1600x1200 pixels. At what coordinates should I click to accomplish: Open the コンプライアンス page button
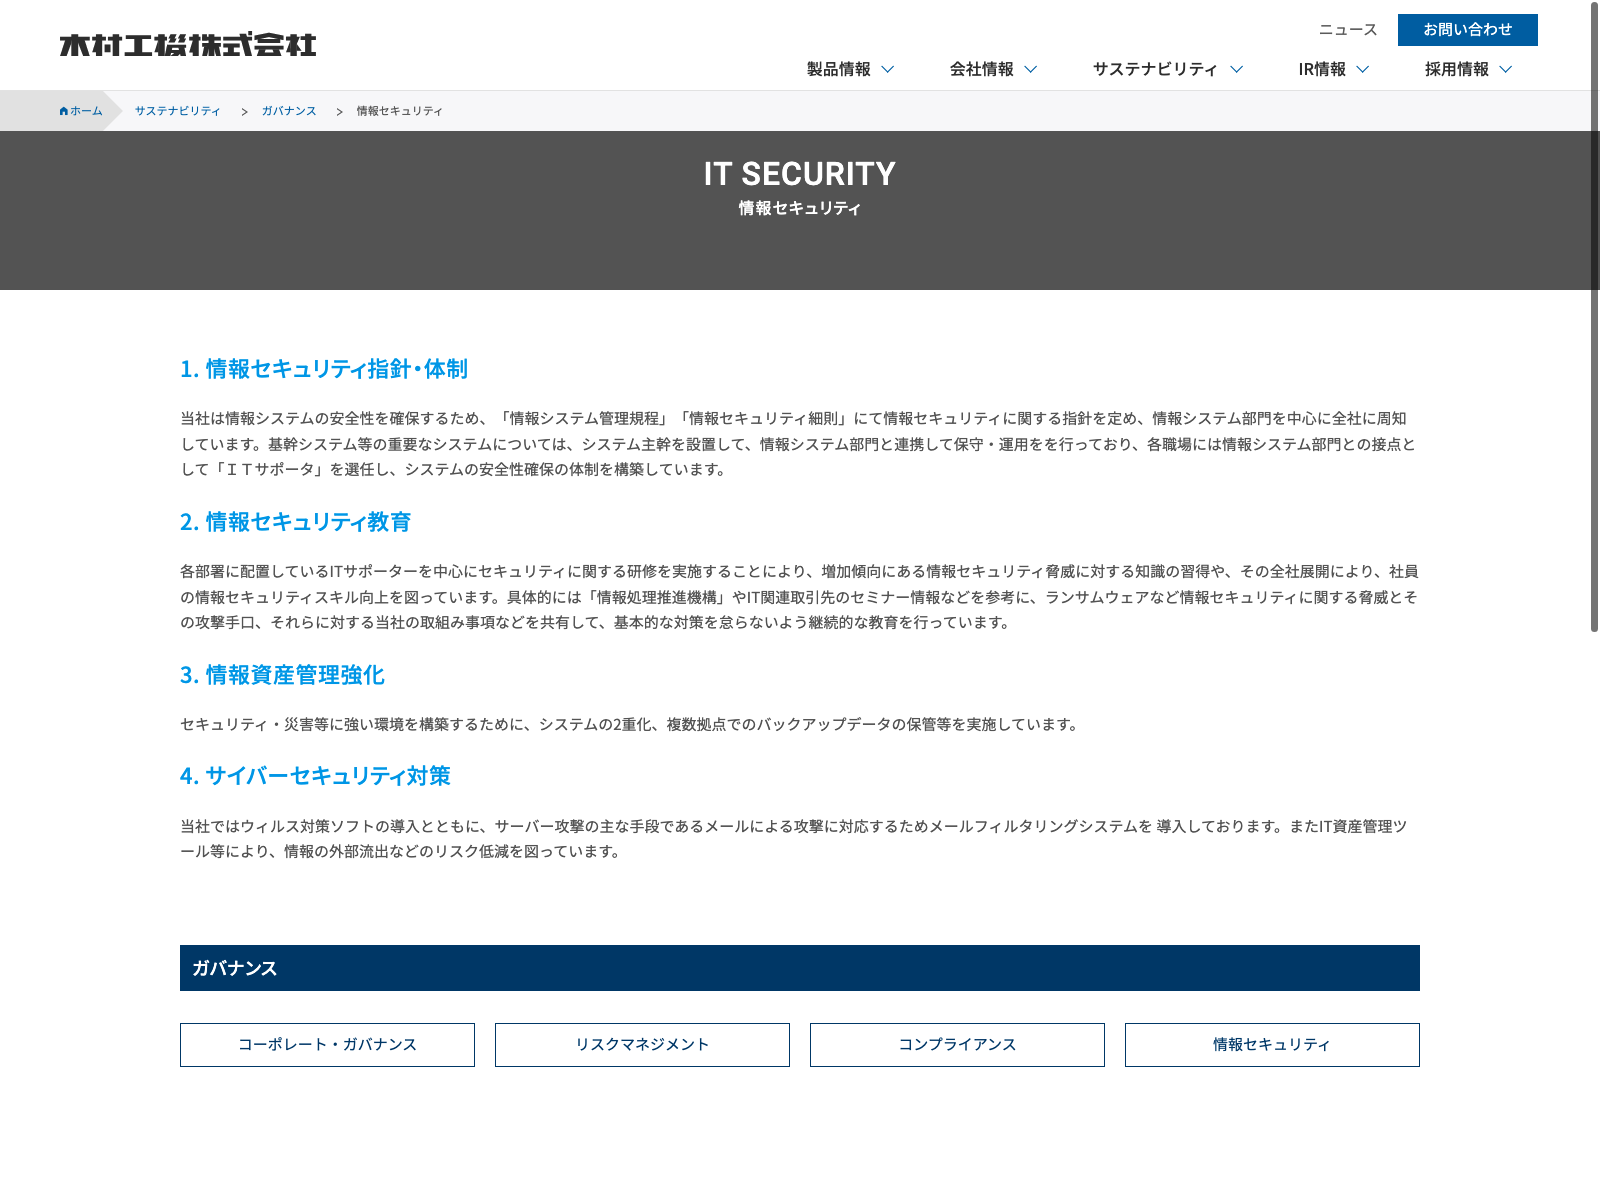coord(957,1045)
